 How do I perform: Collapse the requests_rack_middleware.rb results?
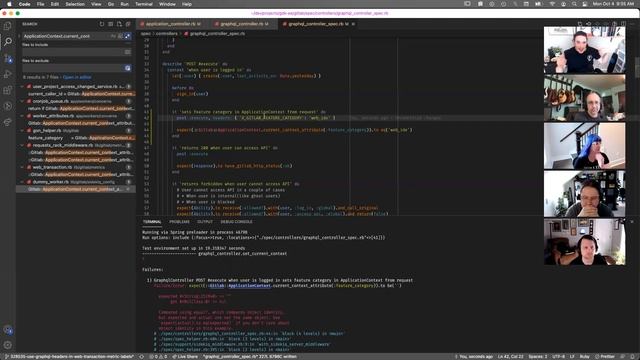(22, 145)
